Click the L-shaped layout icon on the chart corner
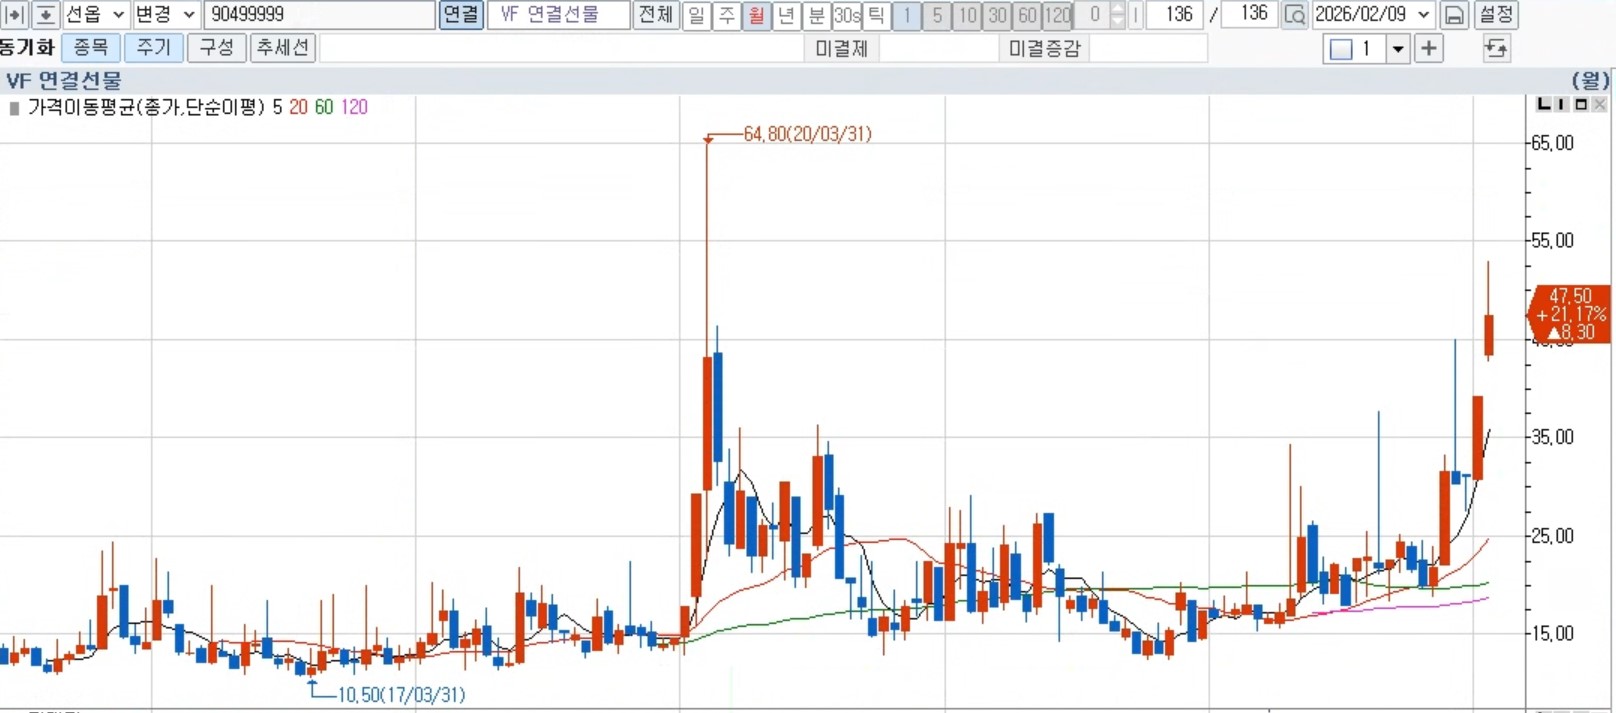Image resolution: width=1616 pixels, height=713 pixels. [1544, 104]
